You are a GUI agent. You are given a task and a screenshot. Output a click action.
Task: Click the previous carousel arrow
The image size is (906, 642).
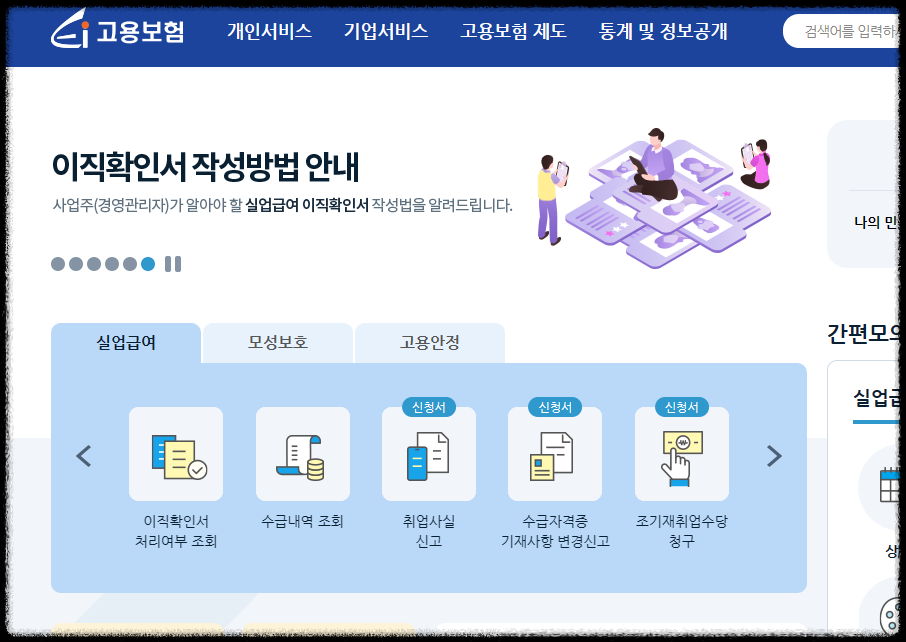click(83, 456)
